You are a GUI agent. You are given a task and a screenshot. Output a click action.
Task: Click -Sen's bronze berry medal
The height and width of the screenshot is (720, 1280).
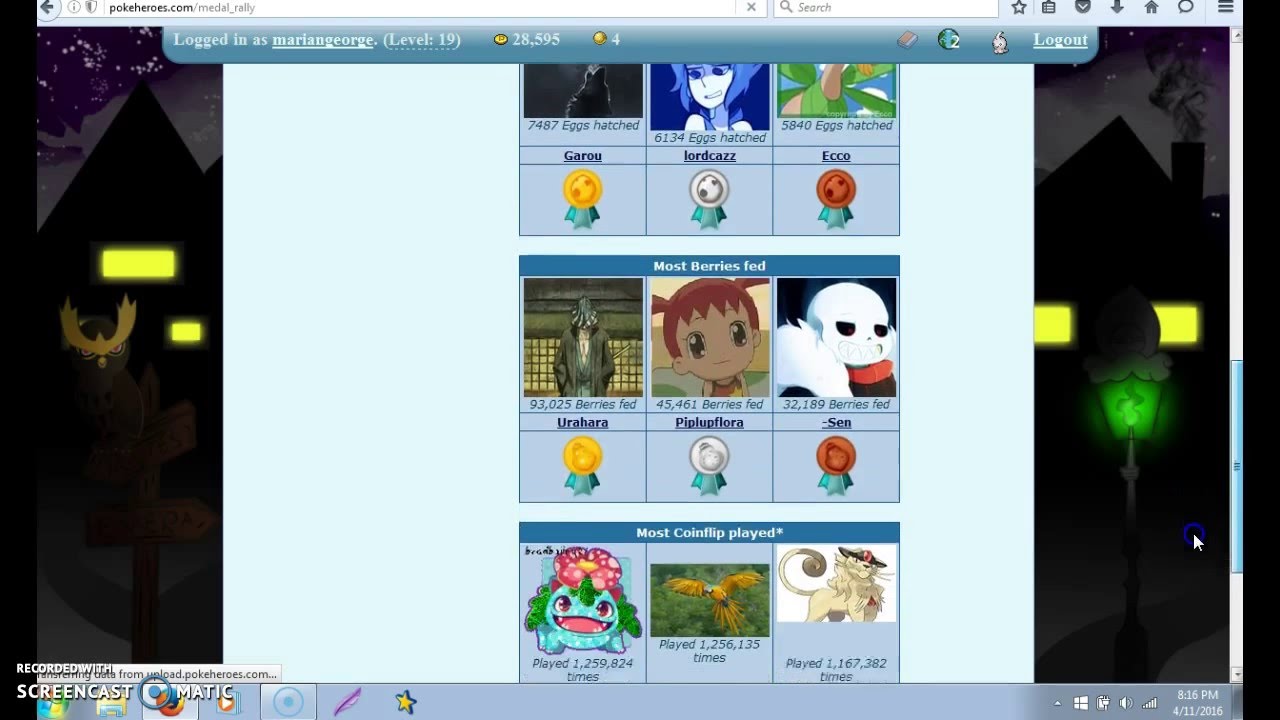836,466
